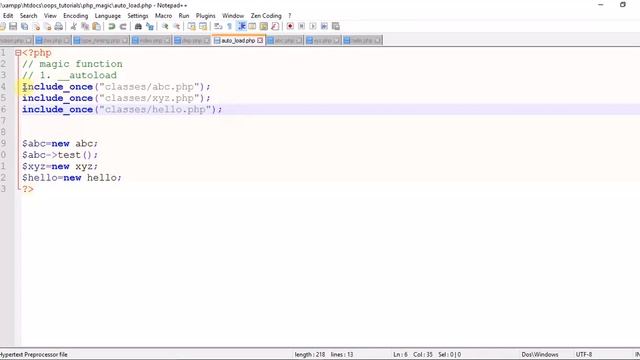Image resolution: width=640 pixels, height=360 pixels.
Task: Click the macro Playback icon
Action: [313, 27]
